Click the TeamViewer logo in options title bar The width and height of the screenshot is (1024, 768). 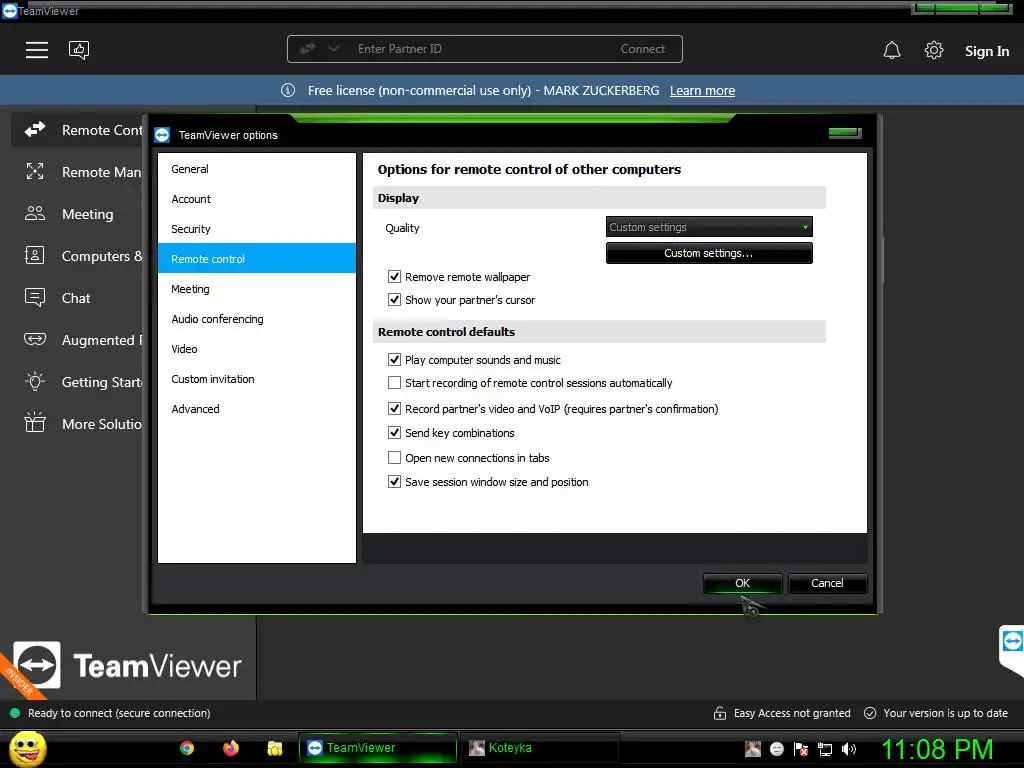162,135
